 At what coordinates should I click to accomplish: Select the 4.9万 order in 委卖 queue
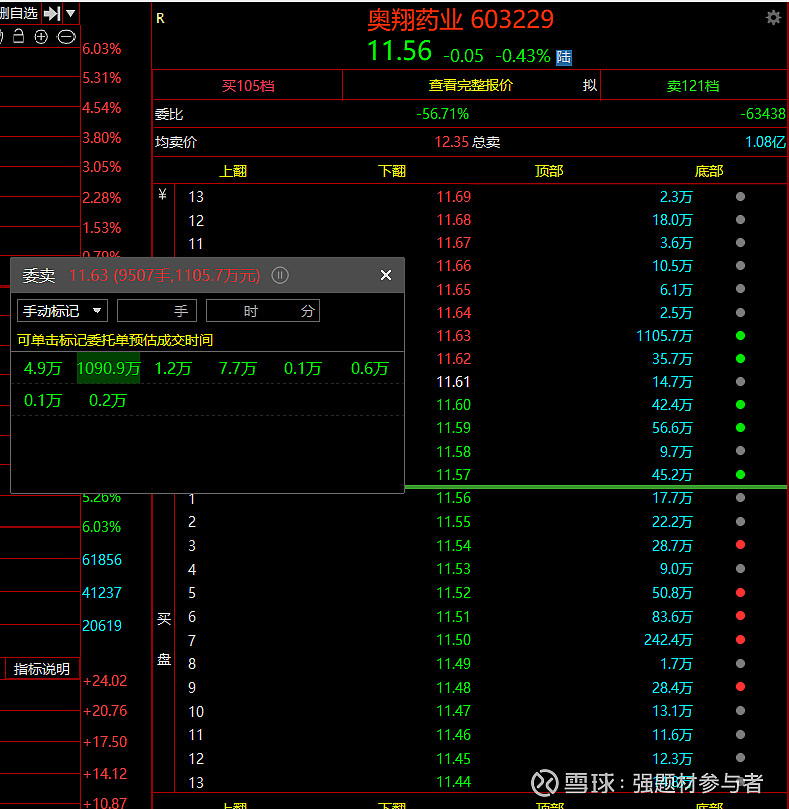tap(43, 368)
